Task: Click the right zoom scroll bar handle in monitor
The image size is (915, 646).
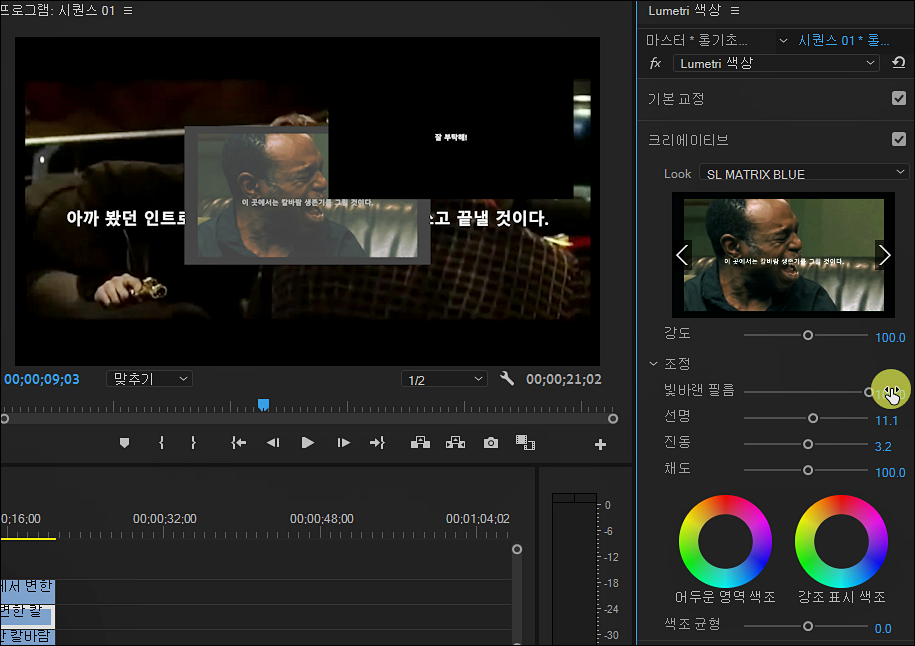Action: tap(613, 418)
